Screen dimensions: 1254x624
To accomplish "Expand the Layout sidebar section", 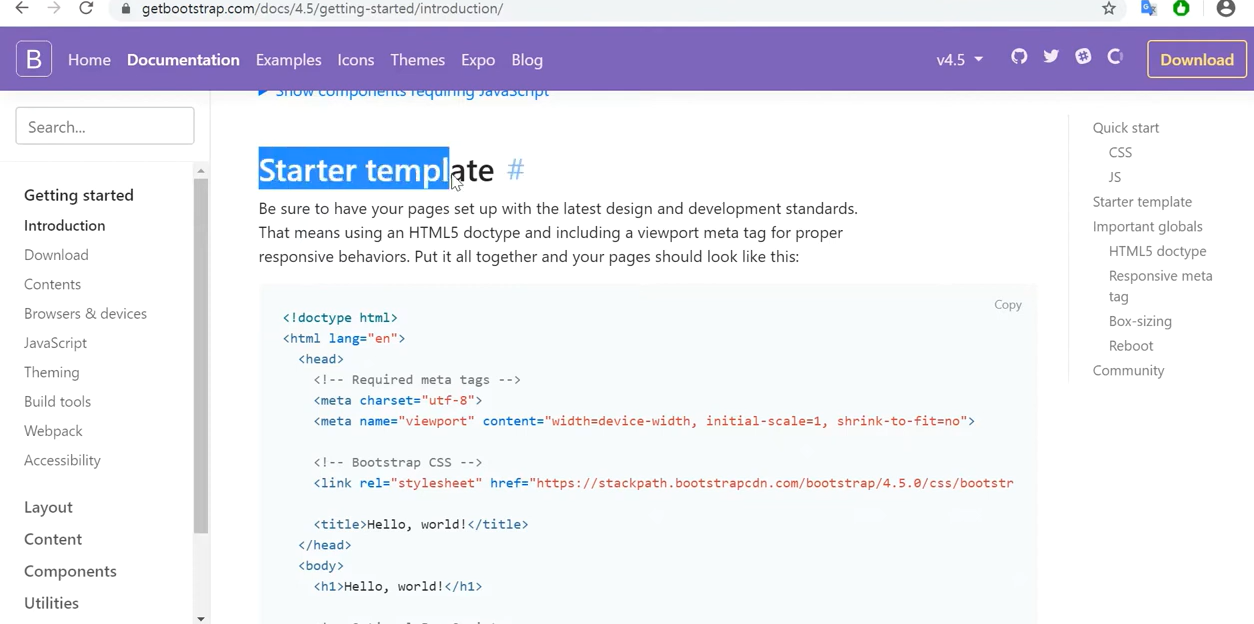I will click(x=48, y=507).
